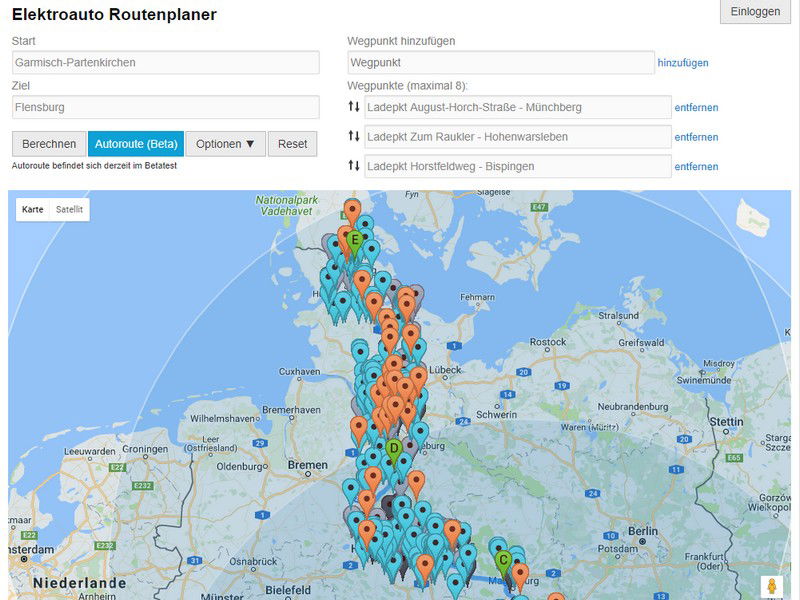This screenshot has height=600, width=800.
Task: Reorder the Hohenwarsleben waypoint using its arrows icon
Action: 354,136
